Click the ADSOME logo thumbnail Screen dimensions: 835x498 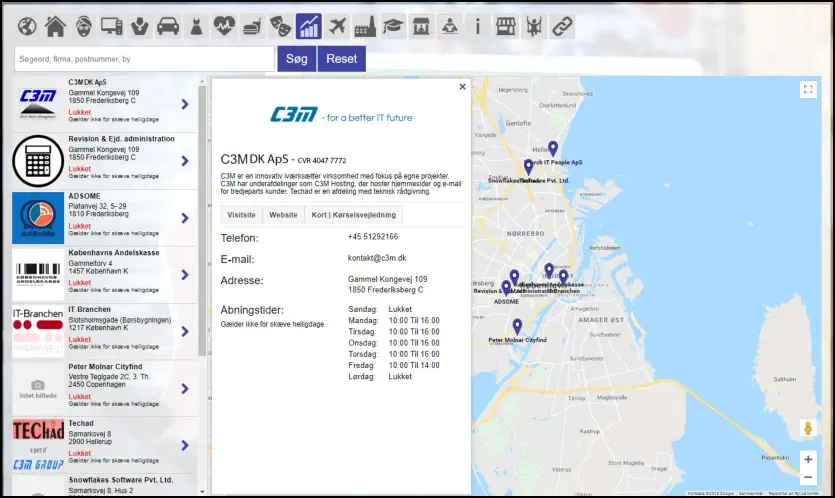coord(38,218)
